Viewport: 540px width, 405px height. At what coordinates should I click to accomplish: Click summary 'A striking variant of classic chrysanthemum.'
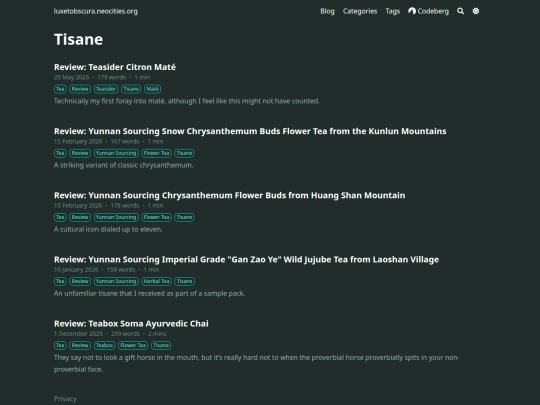(123, 165)
